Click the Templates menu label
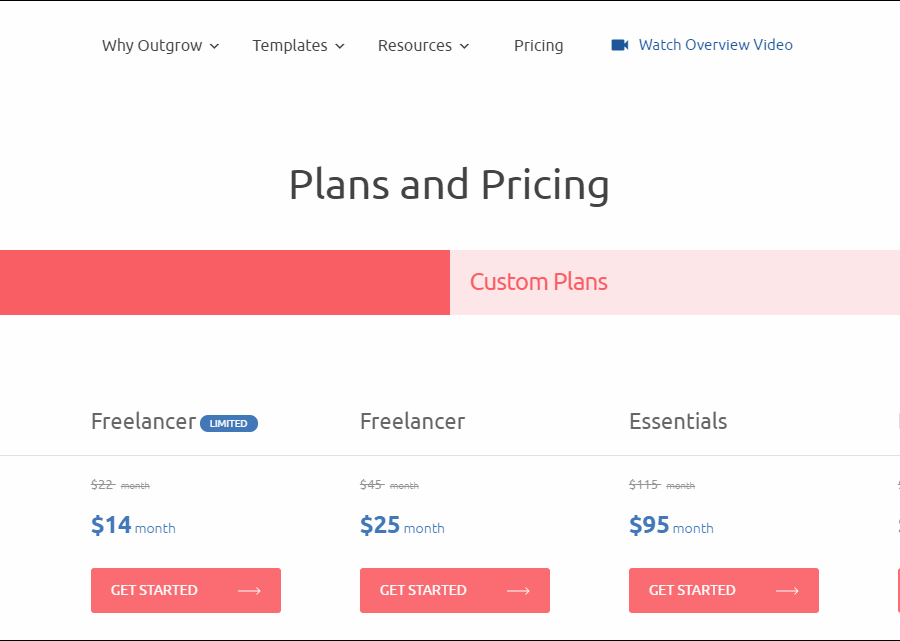The width and height of the screenshot is (900, 641). (x=290, y=45)
